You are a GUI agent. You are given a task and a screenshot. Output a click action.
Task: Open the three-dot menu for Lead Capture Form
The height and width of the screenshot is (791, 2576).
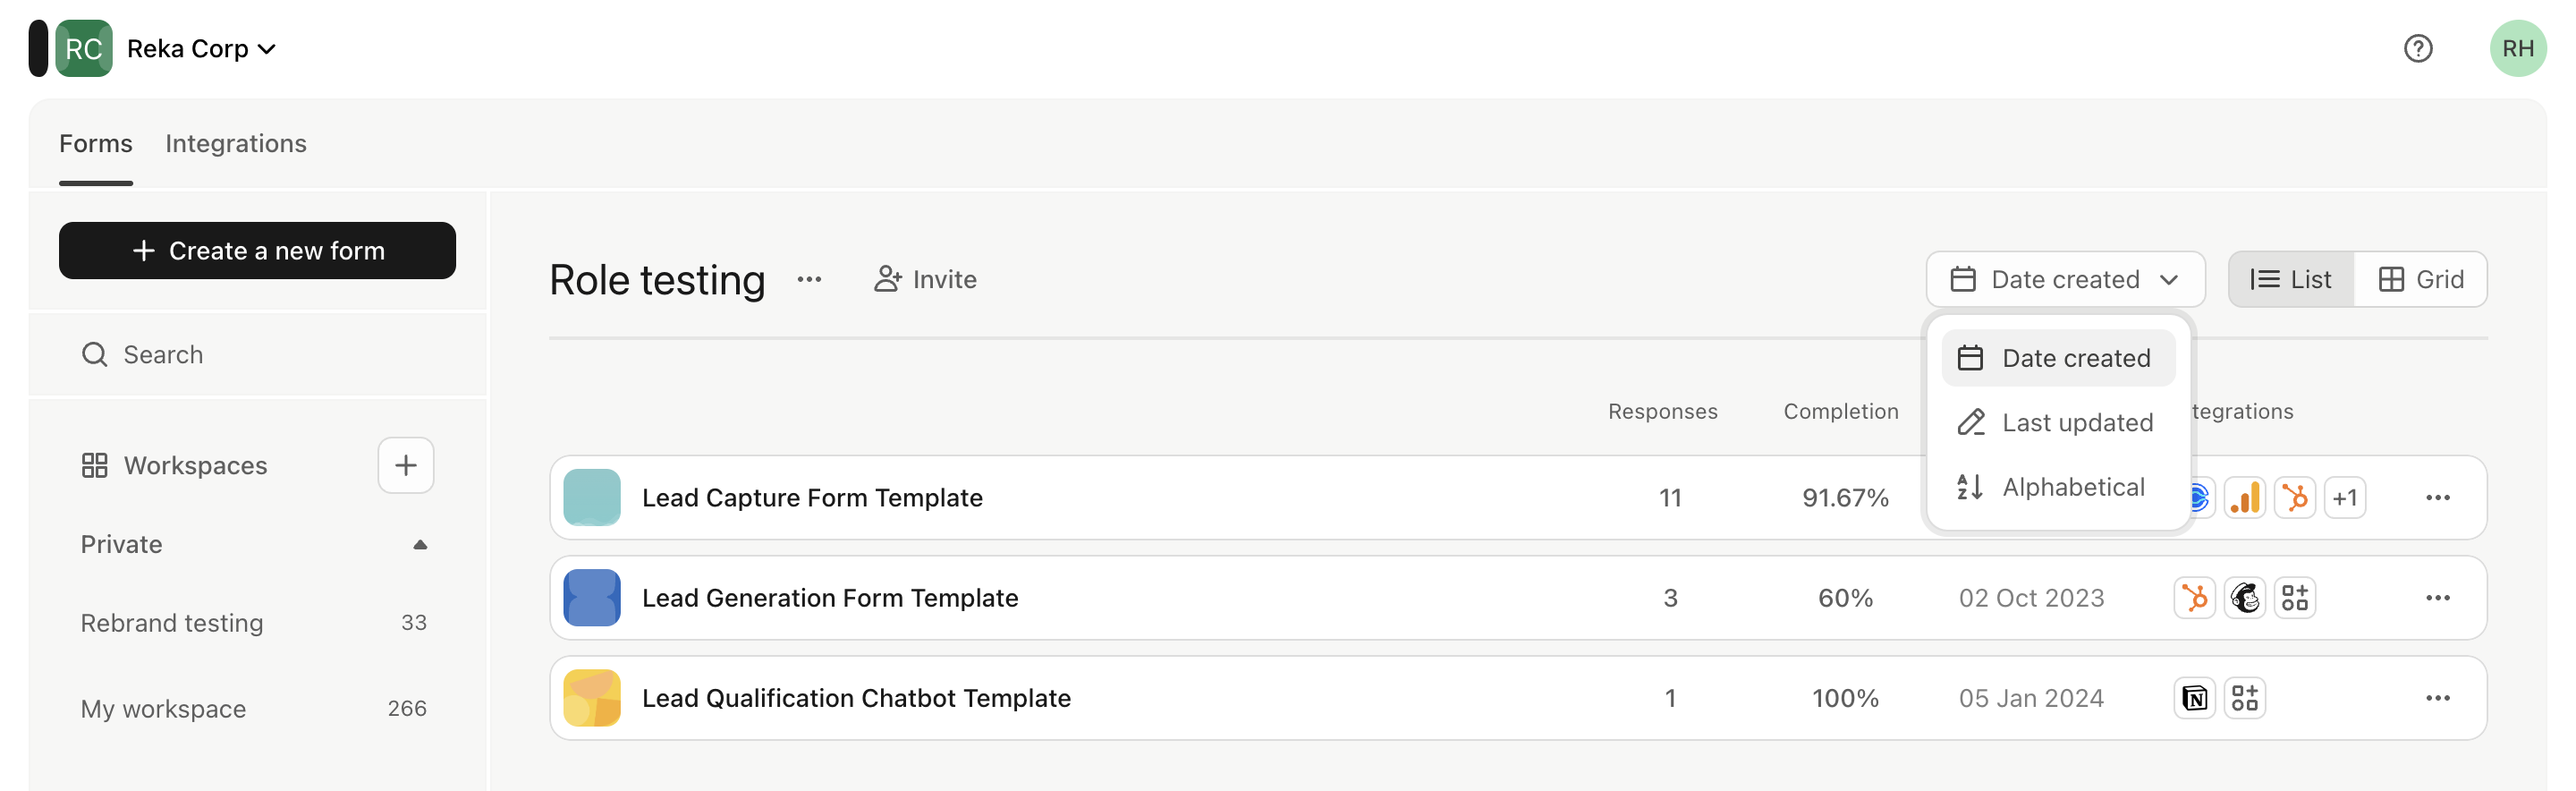2437,498
